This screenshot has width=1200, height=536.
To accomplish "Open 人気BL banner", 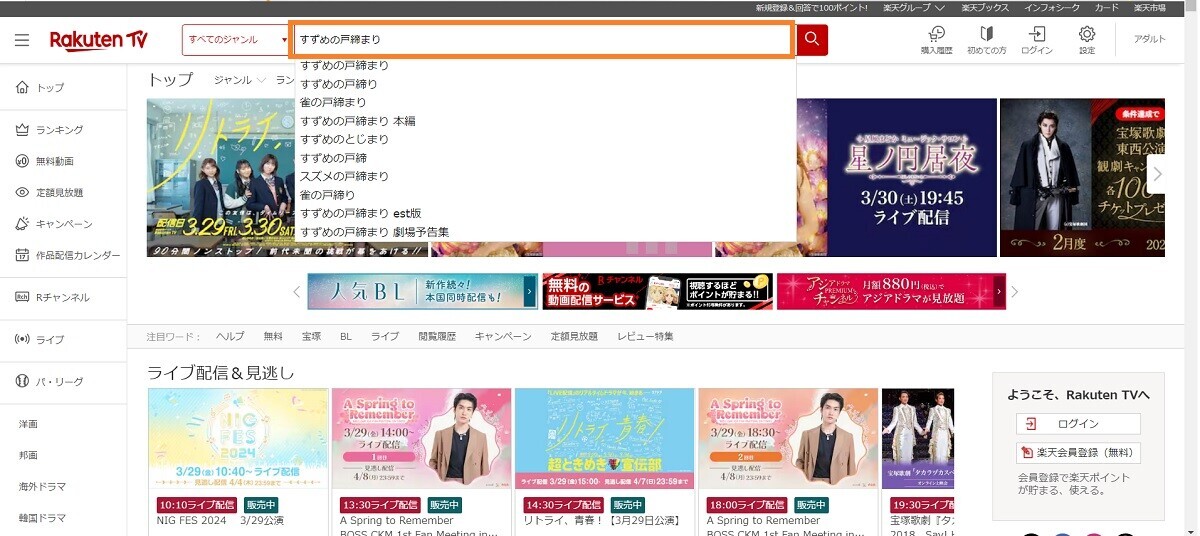I will coord(423,291).
